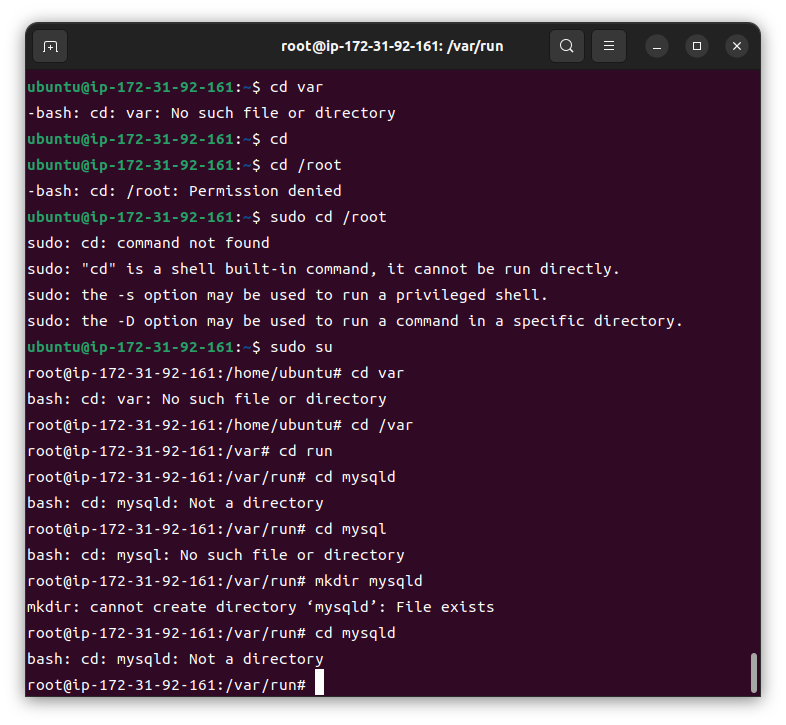Click the first ubuntu prompt 'cd var' line
The image size is (786, 725).
[175, 87]
